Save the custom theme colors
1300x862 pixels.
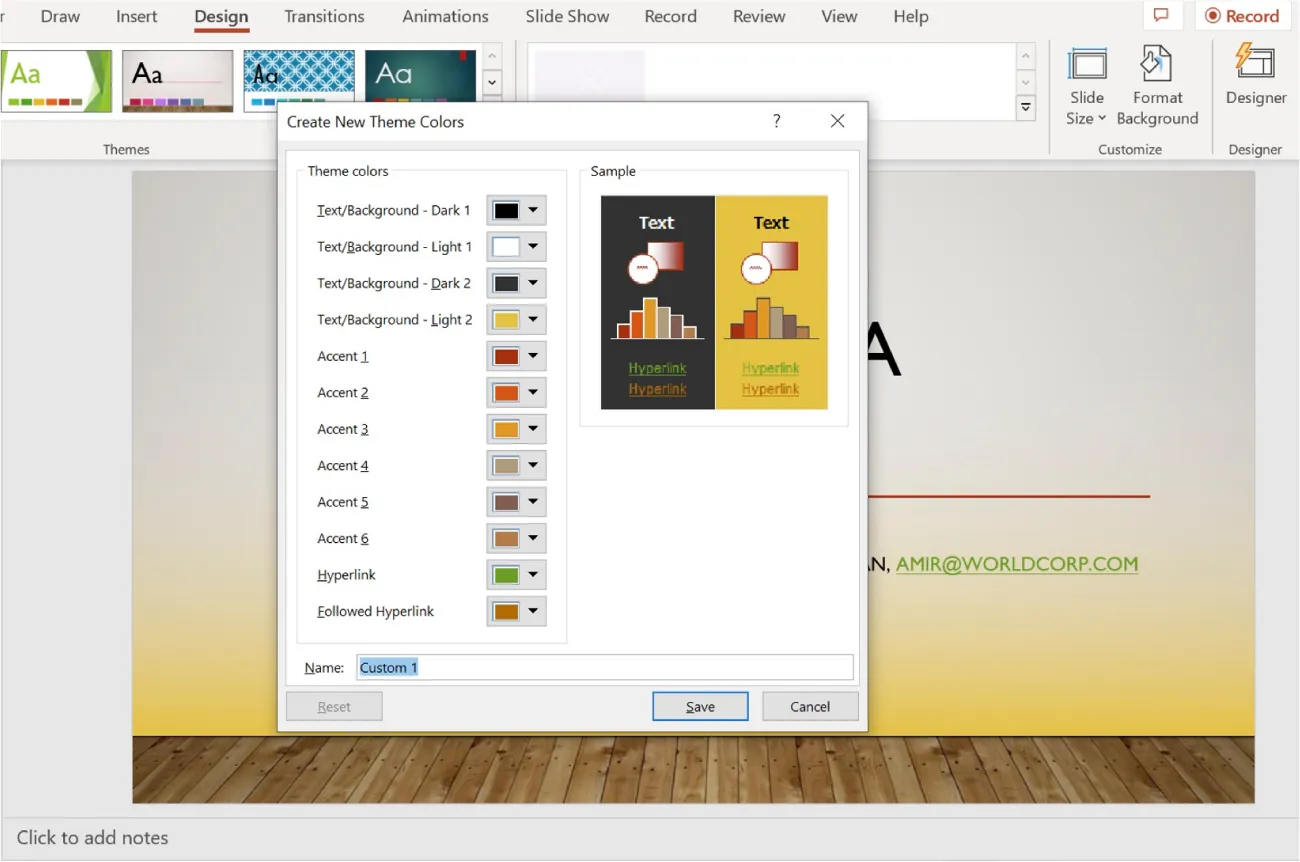click(x=700, y=706)
